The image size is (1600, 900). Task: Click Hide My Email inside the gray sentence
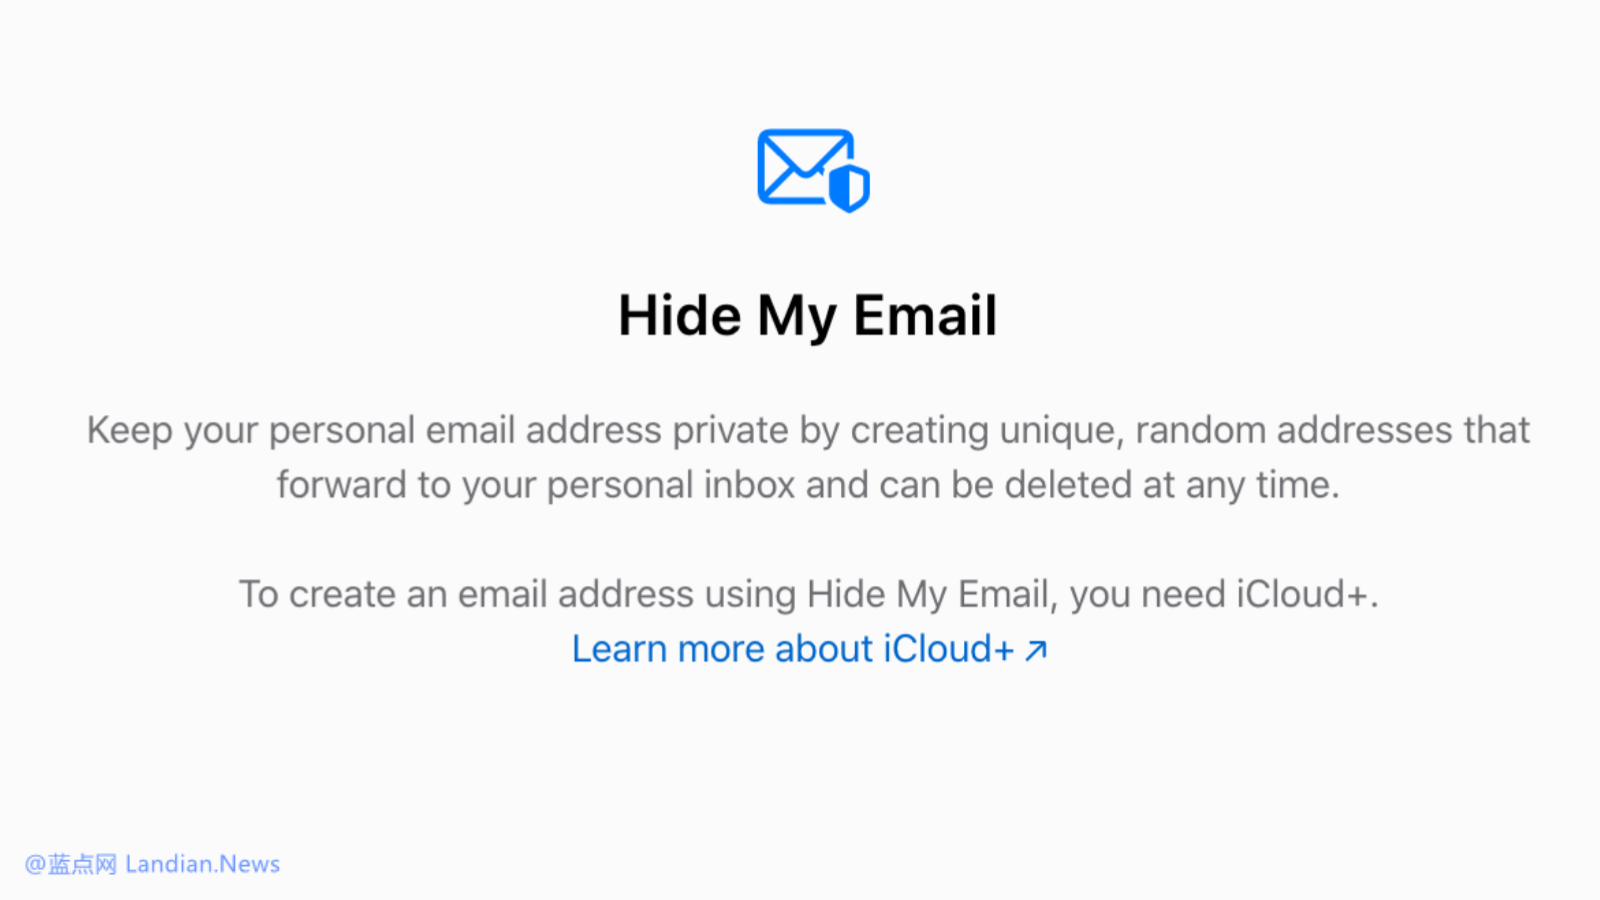coord(930,595)
